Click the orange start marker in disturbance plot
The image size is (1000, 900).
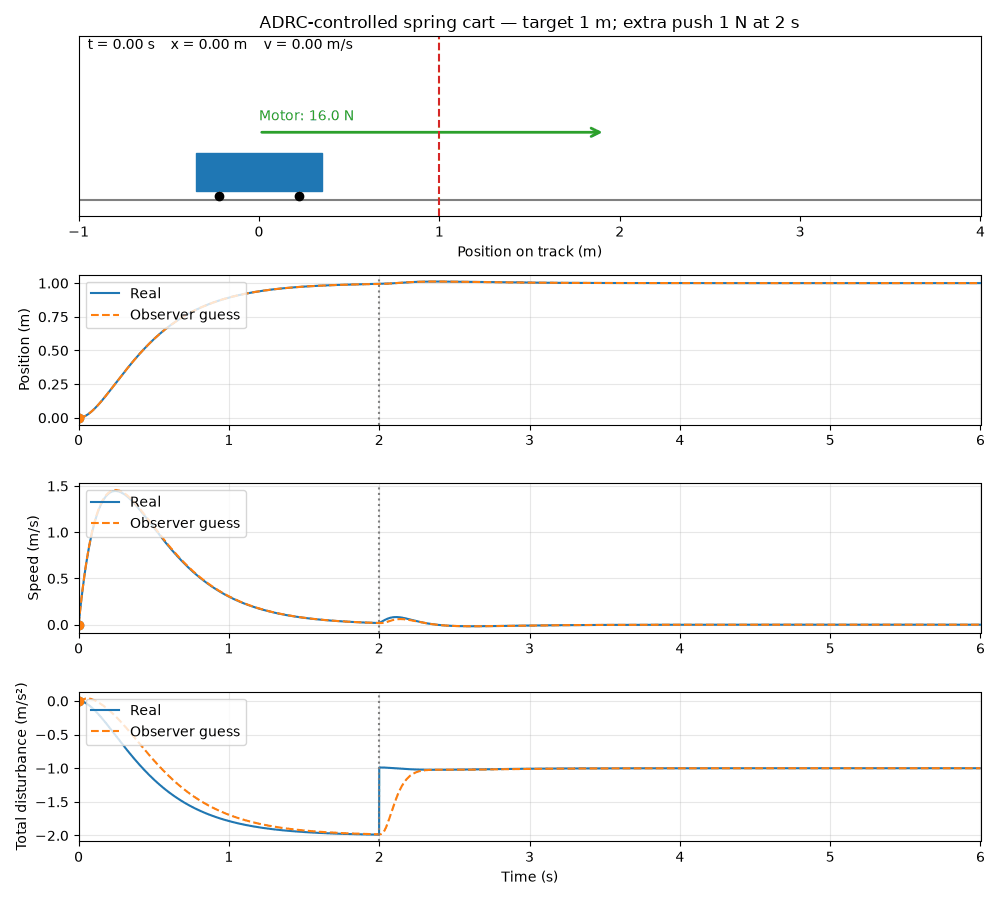pos(80,701)
